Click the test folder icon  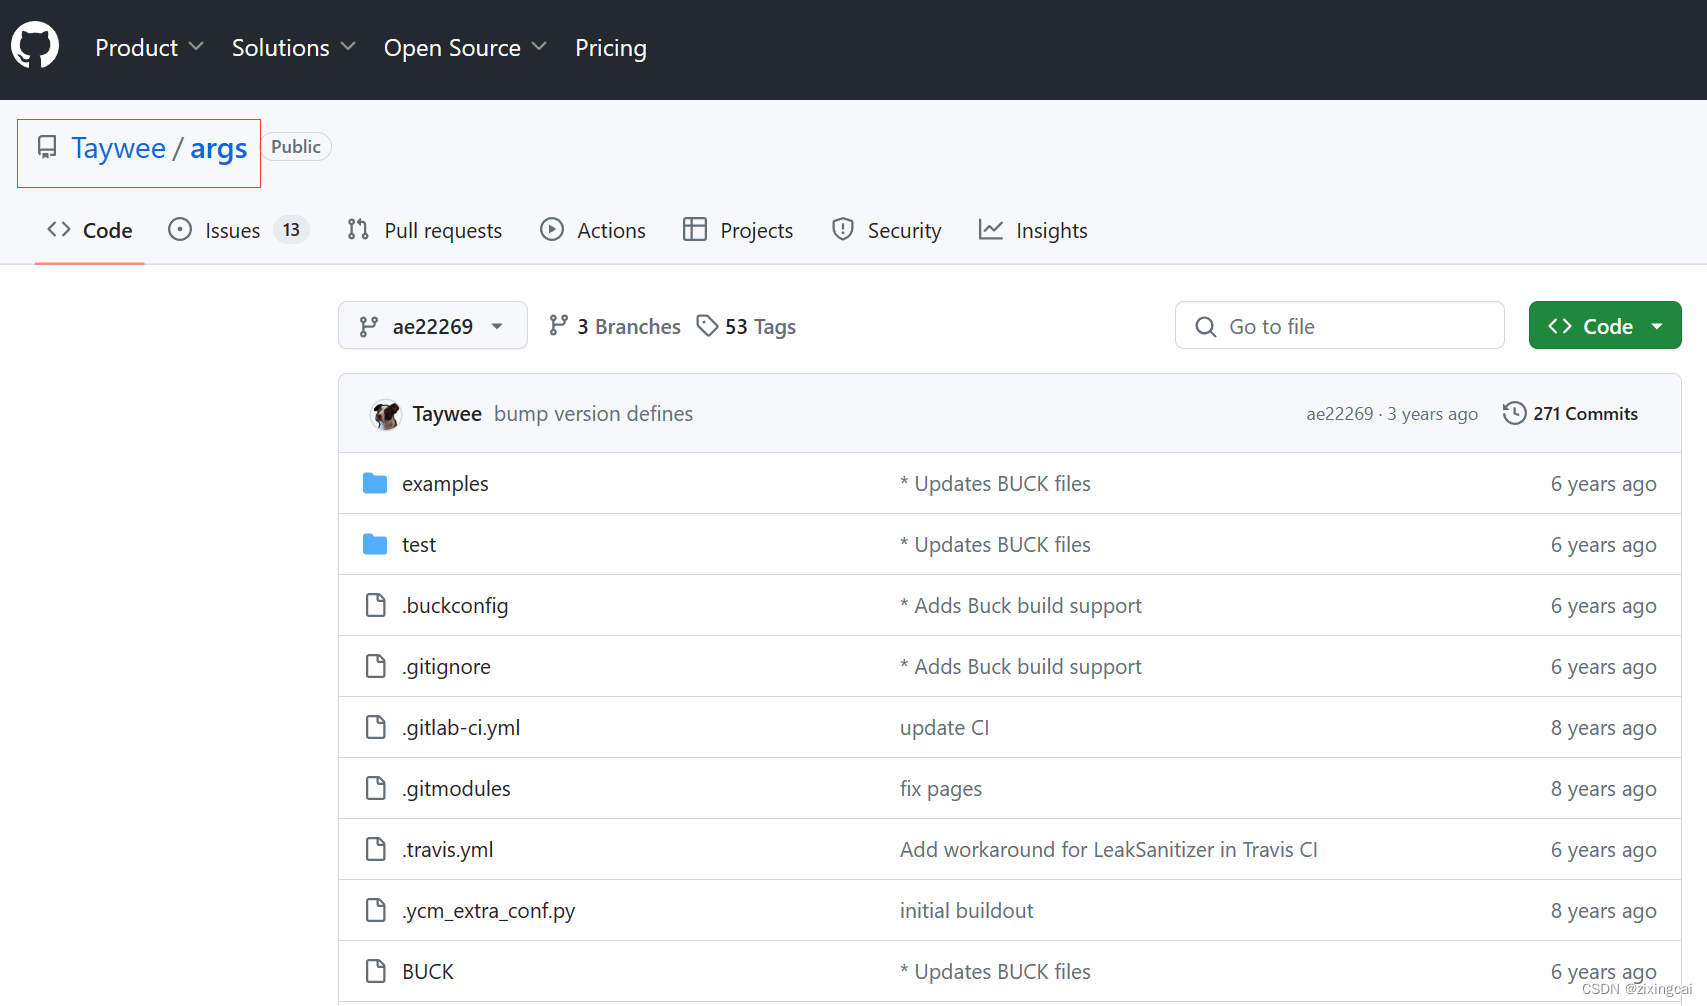(x=375, y=544)
